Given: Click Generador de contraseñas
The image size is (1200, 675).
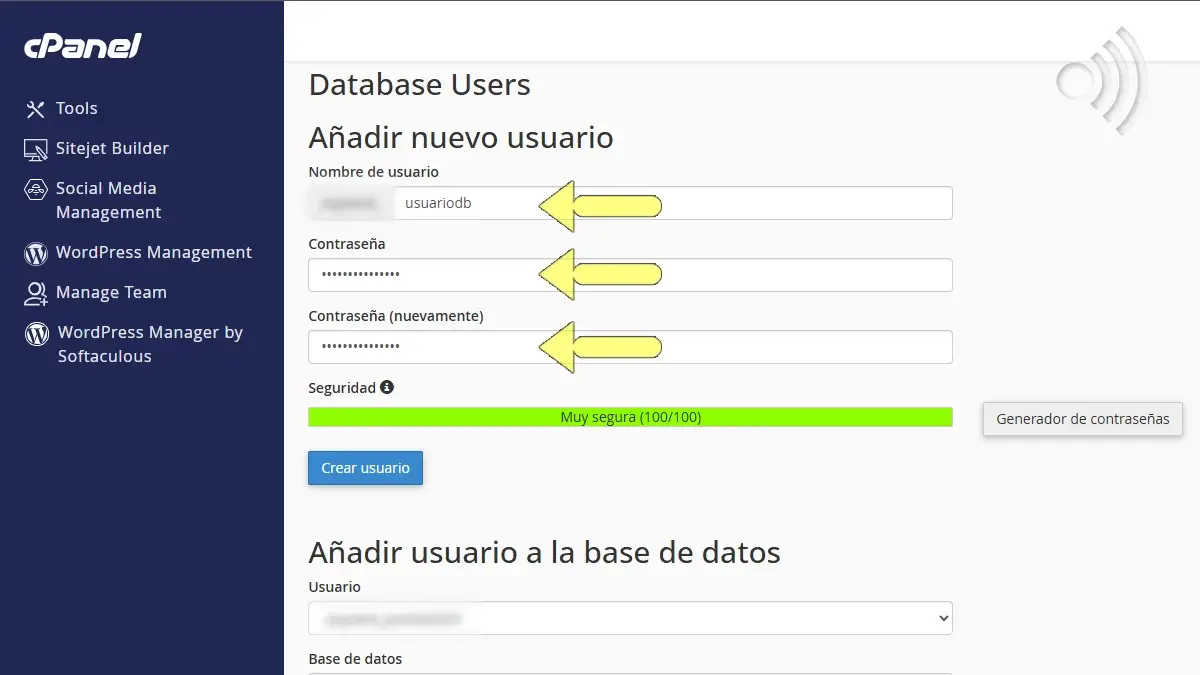Looking at the screenshot, I should tap(1082, 419).
